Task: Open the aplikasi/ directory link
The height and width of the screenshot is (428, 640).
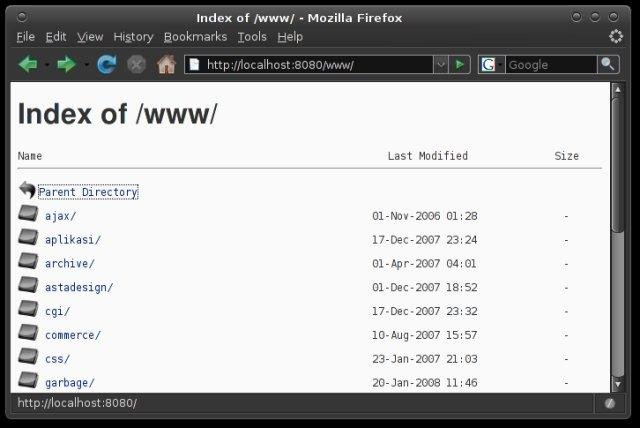Action: (73, 240)
